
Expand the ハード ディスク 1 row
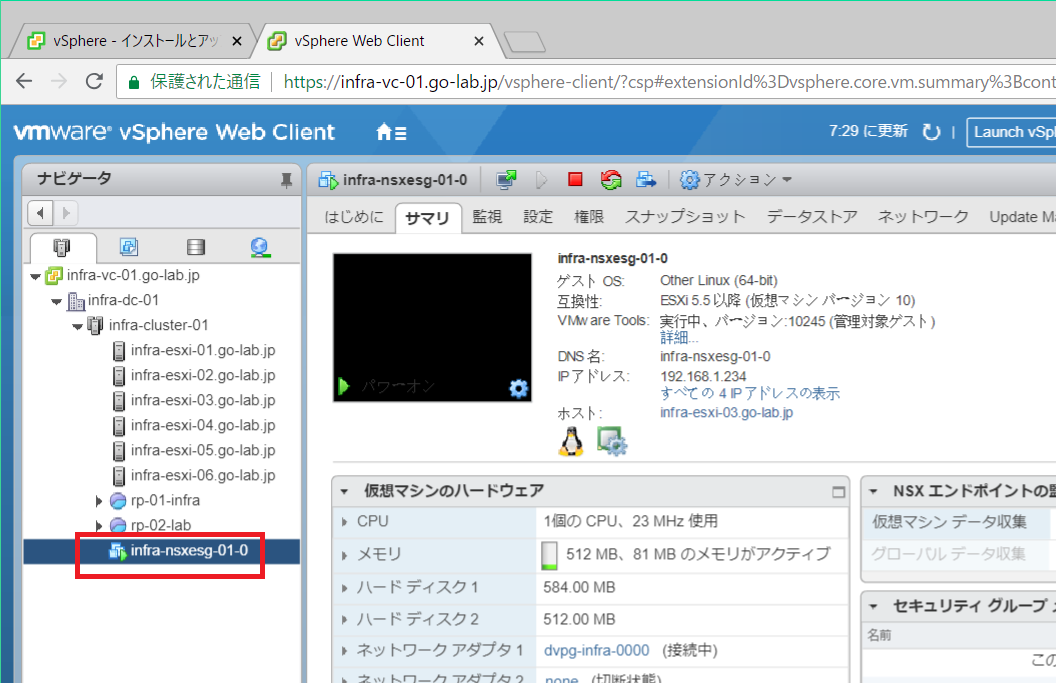(x=344, y=587)
